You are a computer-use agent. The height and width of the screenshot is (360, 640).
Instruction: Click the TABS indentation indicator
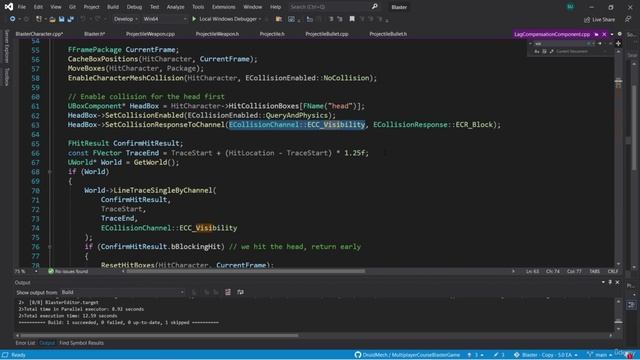[595, 271]
